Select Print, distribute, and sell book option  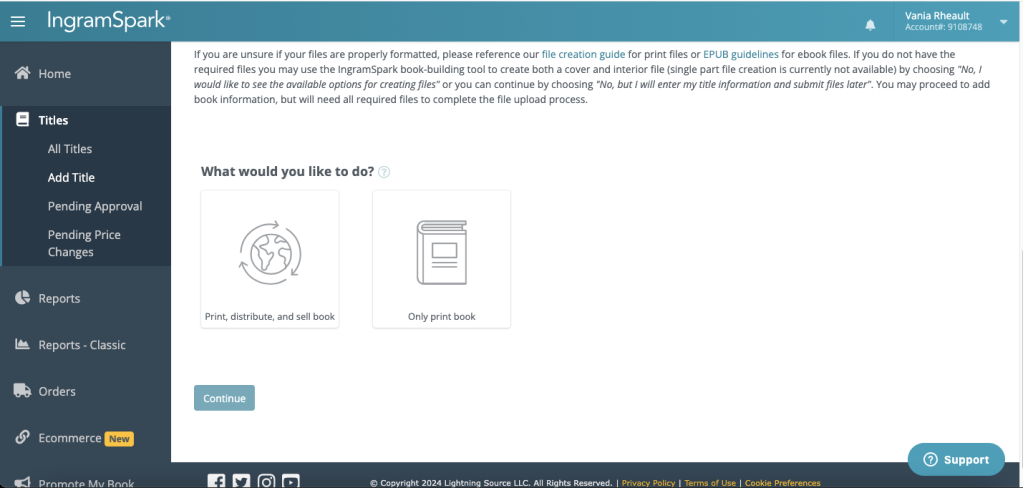tap(270, 259)
